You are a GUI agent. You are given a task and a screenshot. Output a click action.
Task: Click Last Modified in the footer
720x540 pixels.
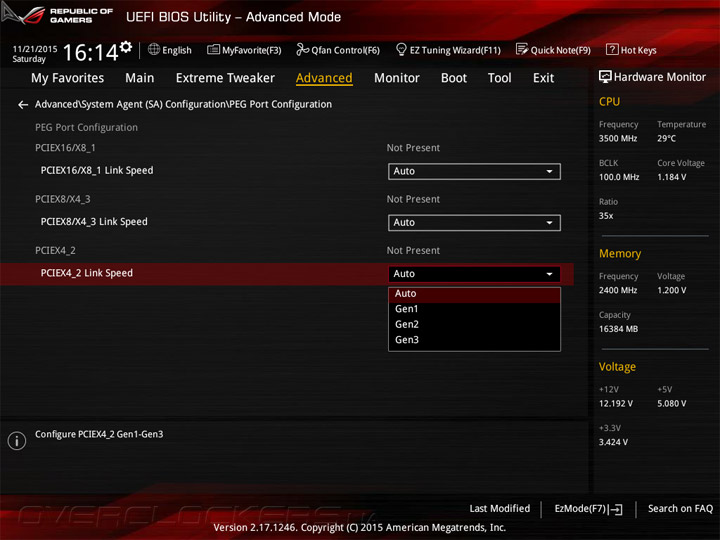[x=500, y=509]
